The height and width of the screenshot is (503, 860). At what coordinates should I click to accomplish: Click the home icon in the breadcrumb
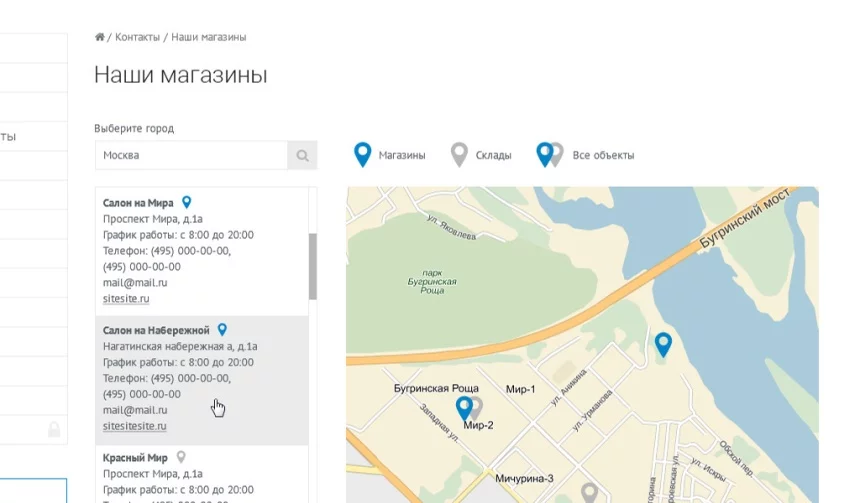click(99, 37)
